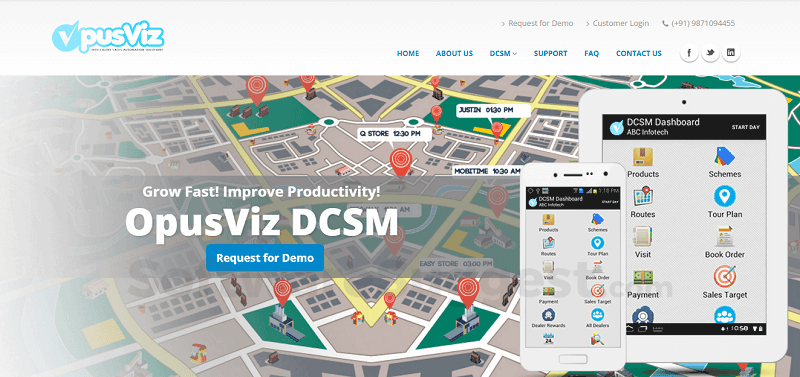
Task: Open the Facebook social icon
Action: click(x=689, y=53)
